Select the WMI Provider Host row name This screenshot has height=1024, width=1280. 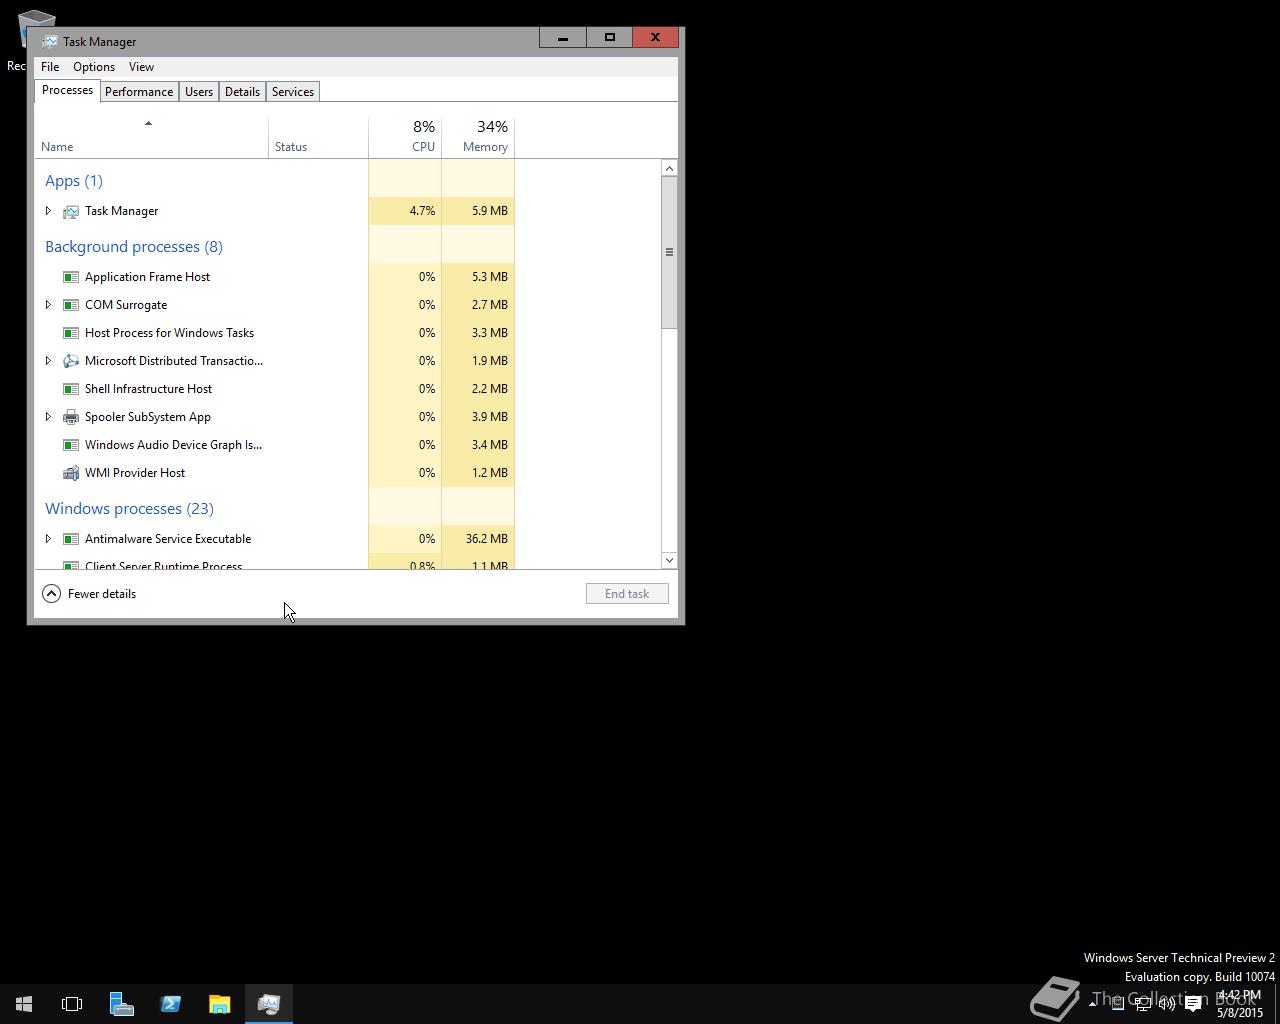pos(135,473)
